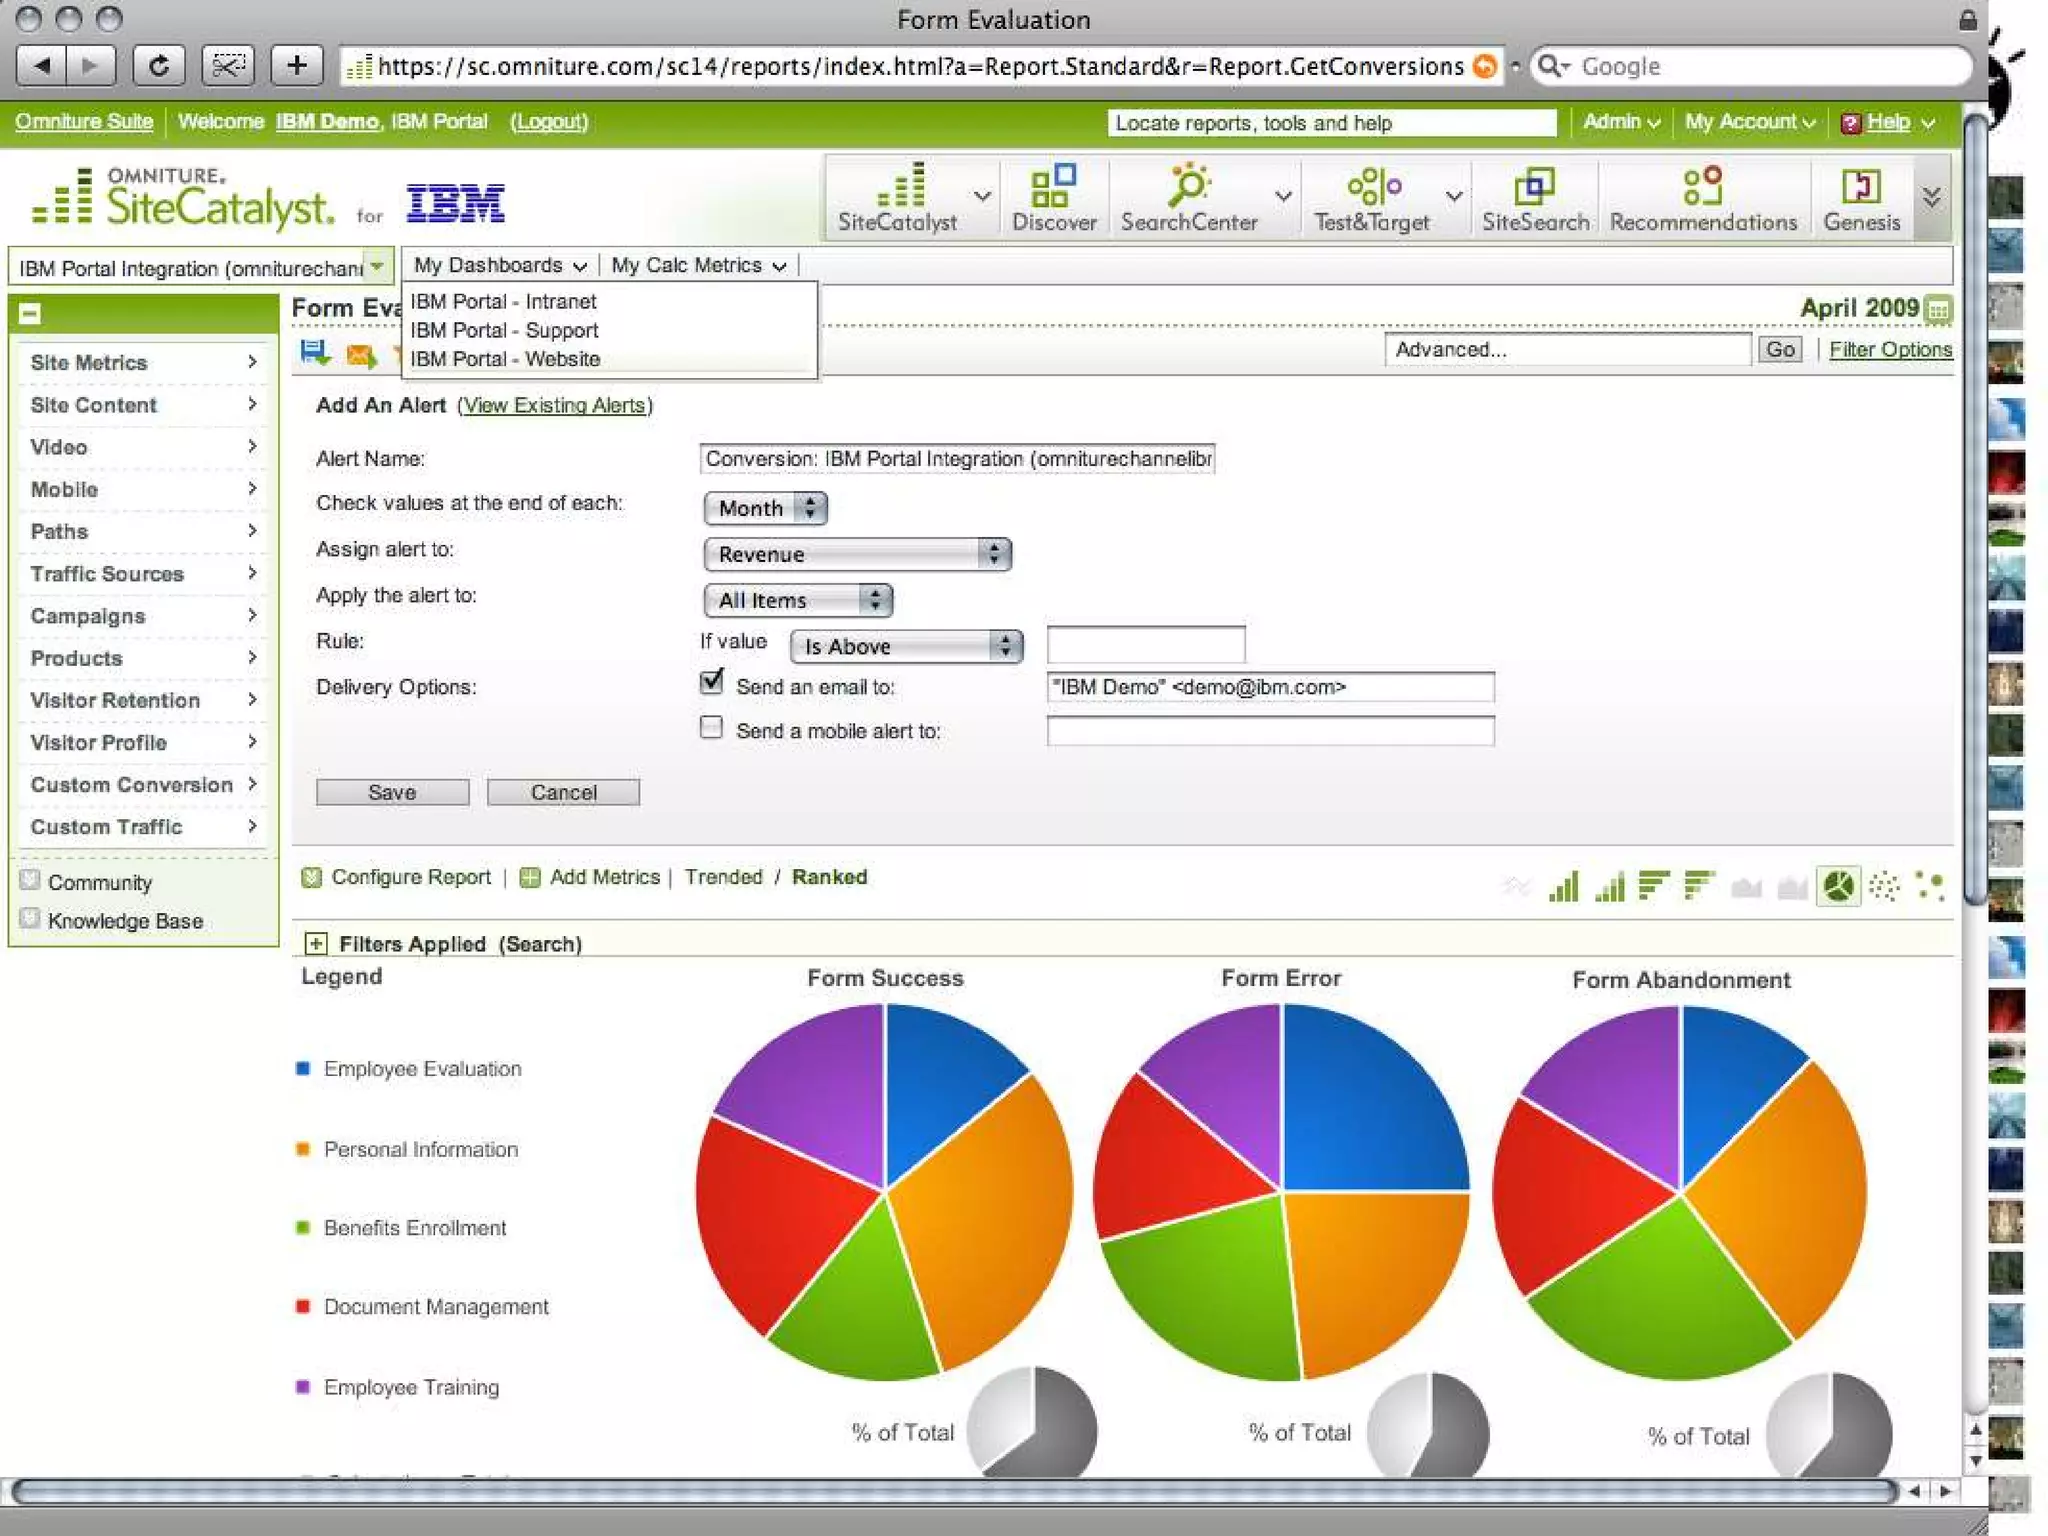Click the download report icon
This screenshot has height=1536, width=2048.
click(315, 352)
